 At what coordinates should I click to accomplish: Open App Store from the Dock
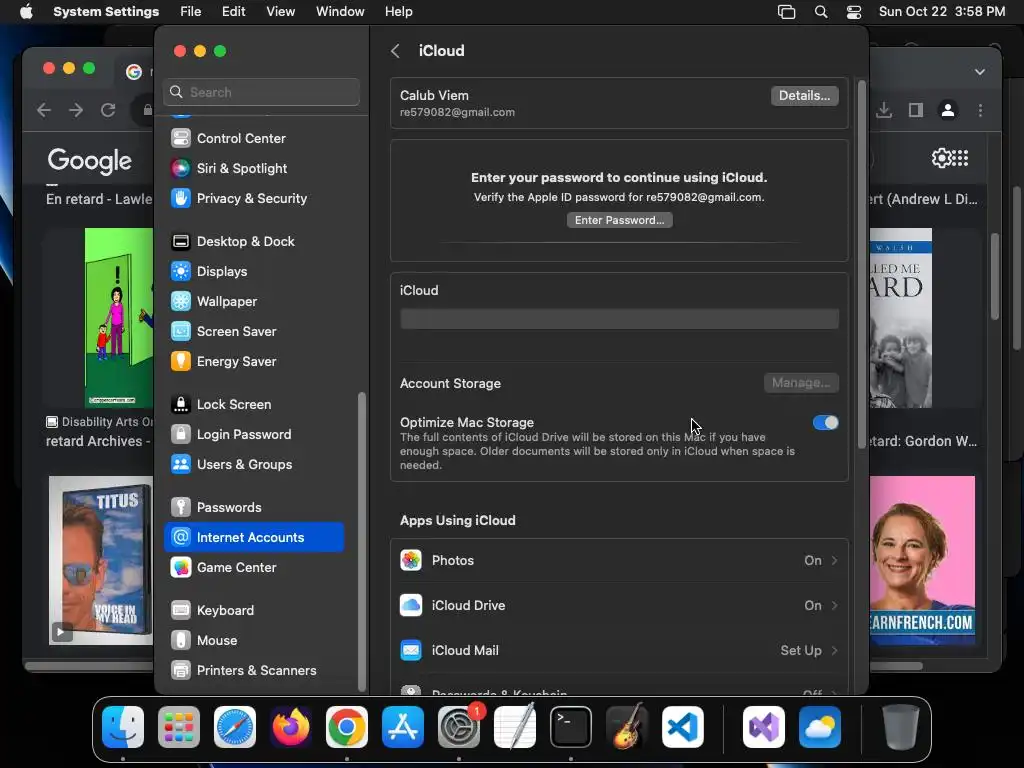[x=403, y=727]
